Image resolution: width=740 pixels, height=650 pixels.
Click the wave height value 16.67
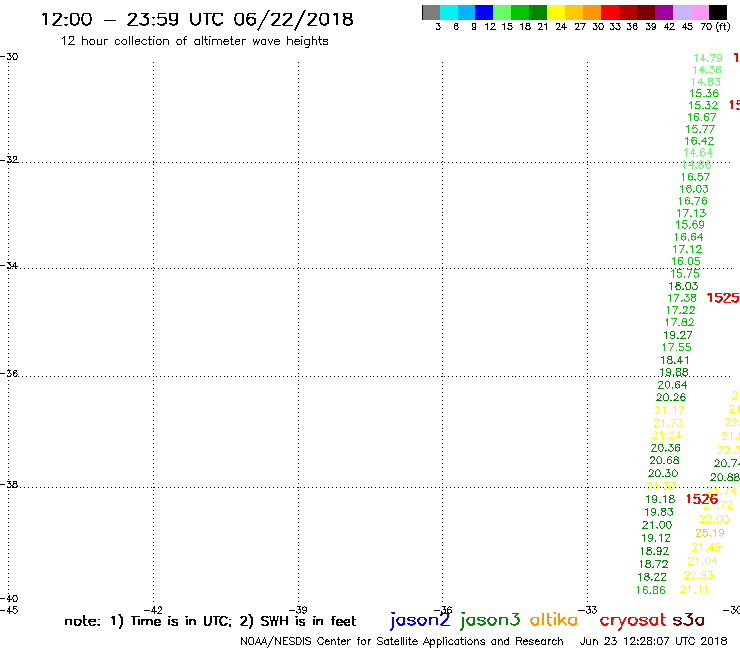[x=701, y=117]
